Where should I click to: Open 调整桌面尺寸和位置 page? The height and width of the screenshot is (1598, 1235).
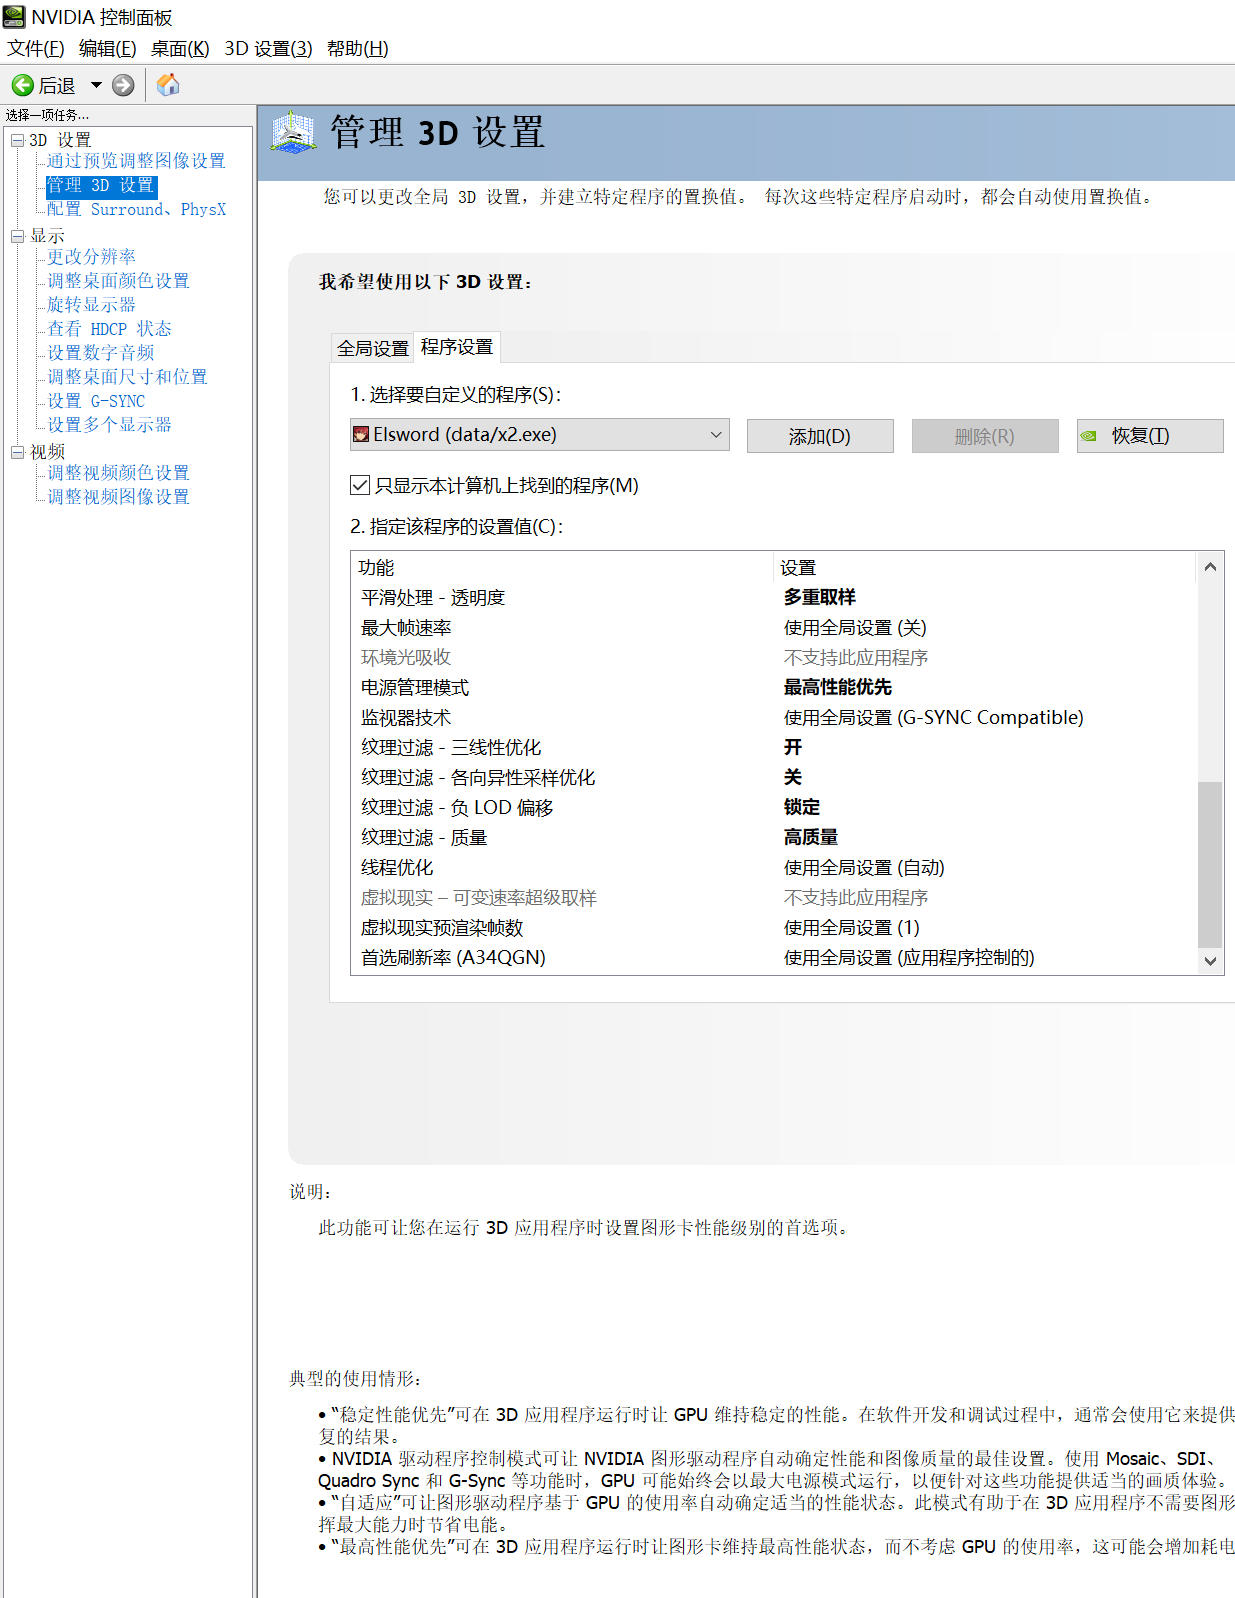(x=127, y=377)
